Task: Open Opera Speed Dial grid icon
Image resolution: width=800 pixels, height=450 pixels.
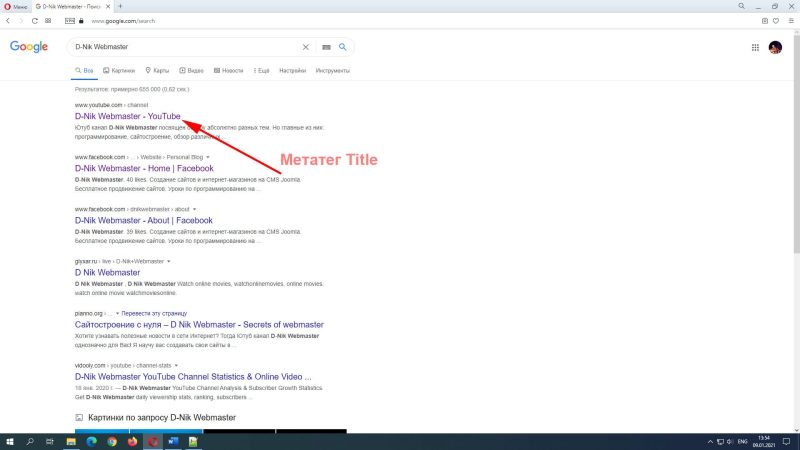Action: pos(48,21)
